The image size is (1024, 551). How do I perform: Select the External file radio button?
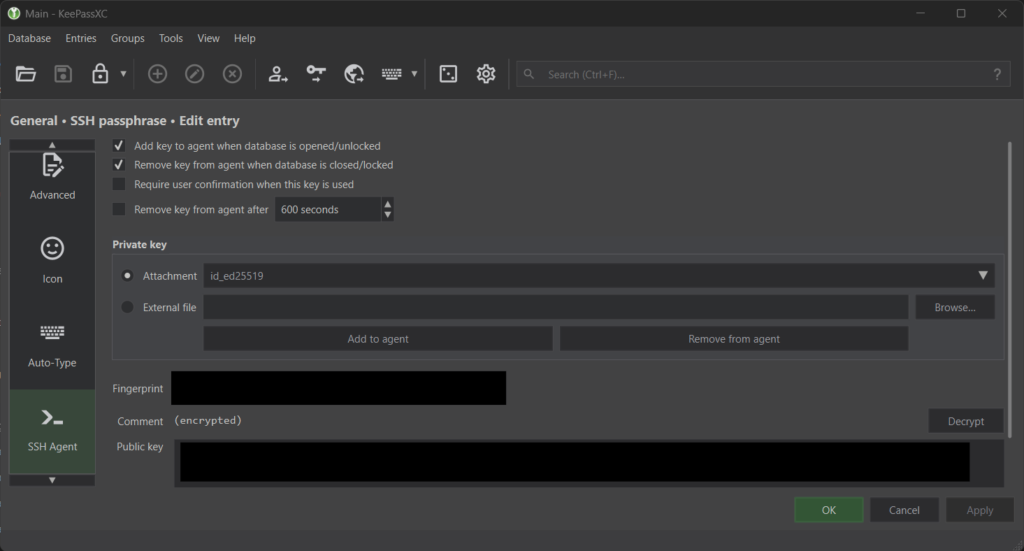pos(127,307)
